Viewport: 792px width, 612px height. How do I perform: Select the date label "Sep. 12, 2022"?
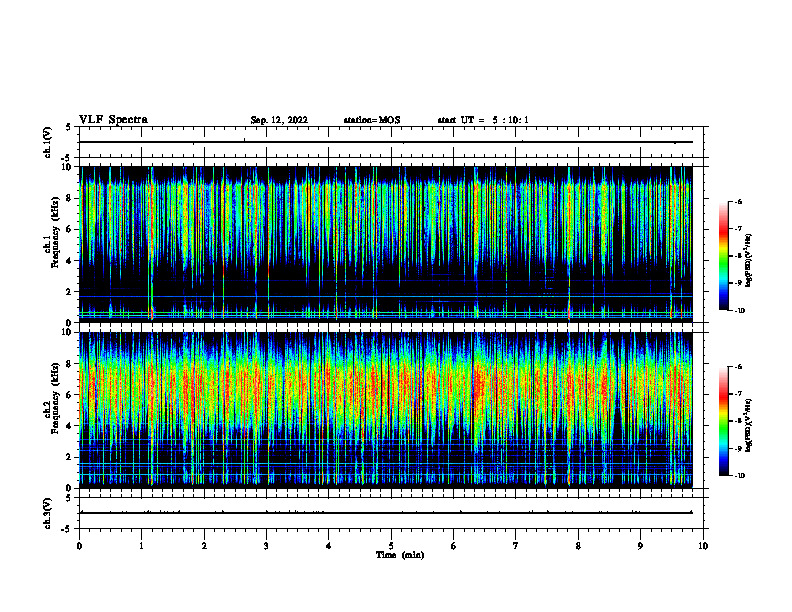pyautogui.click(x=279, y=120)
